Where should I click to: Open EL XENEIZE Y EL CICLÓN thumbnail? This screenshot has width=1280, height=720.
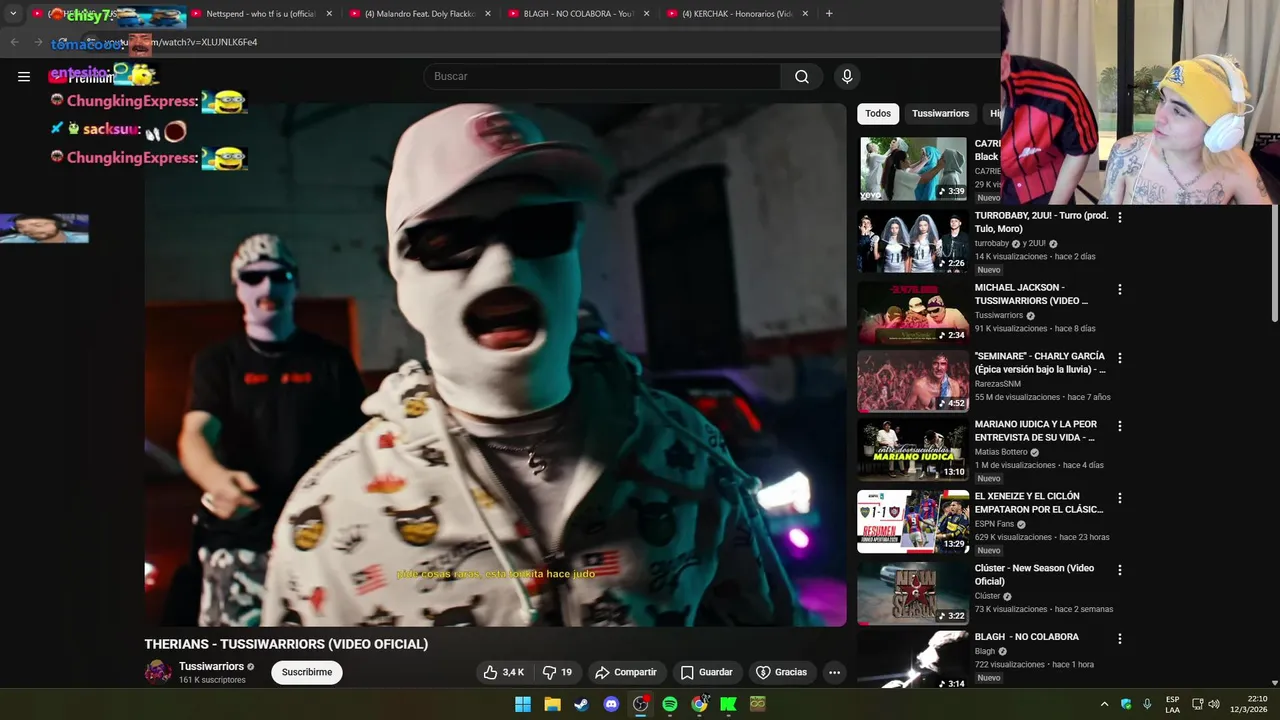pos(913,521)
